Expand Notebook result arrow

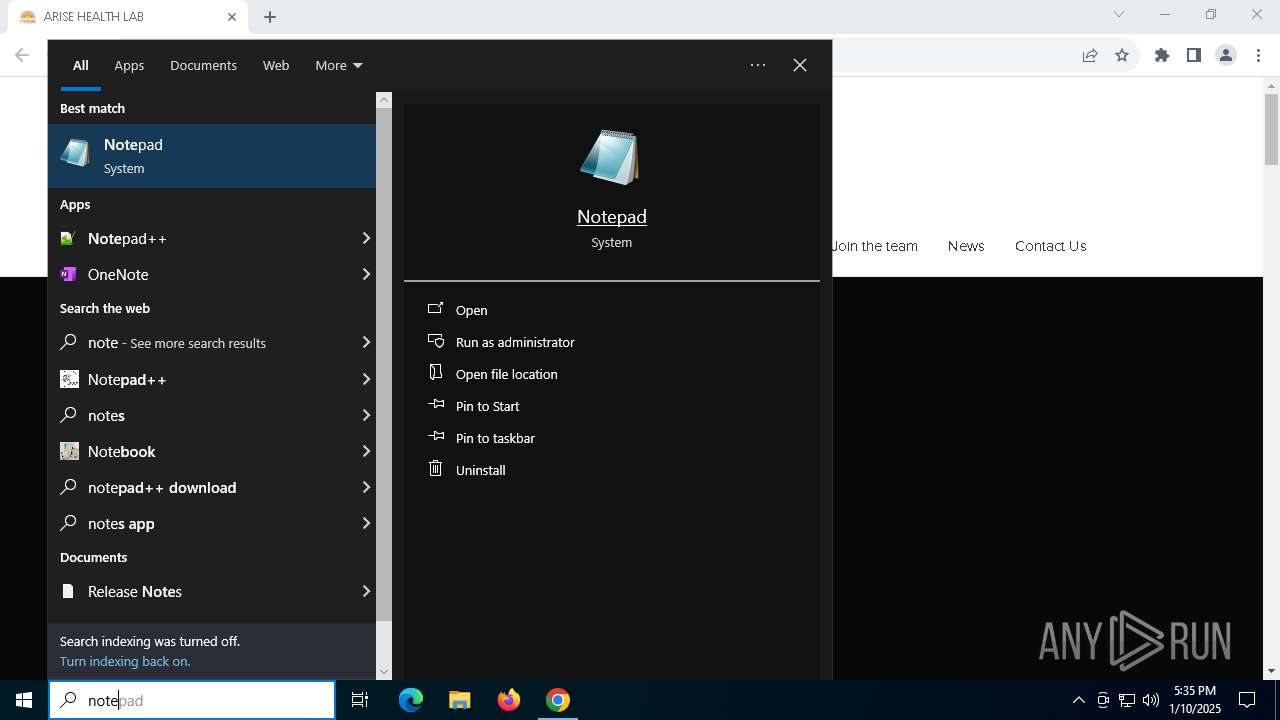(366, 451)
